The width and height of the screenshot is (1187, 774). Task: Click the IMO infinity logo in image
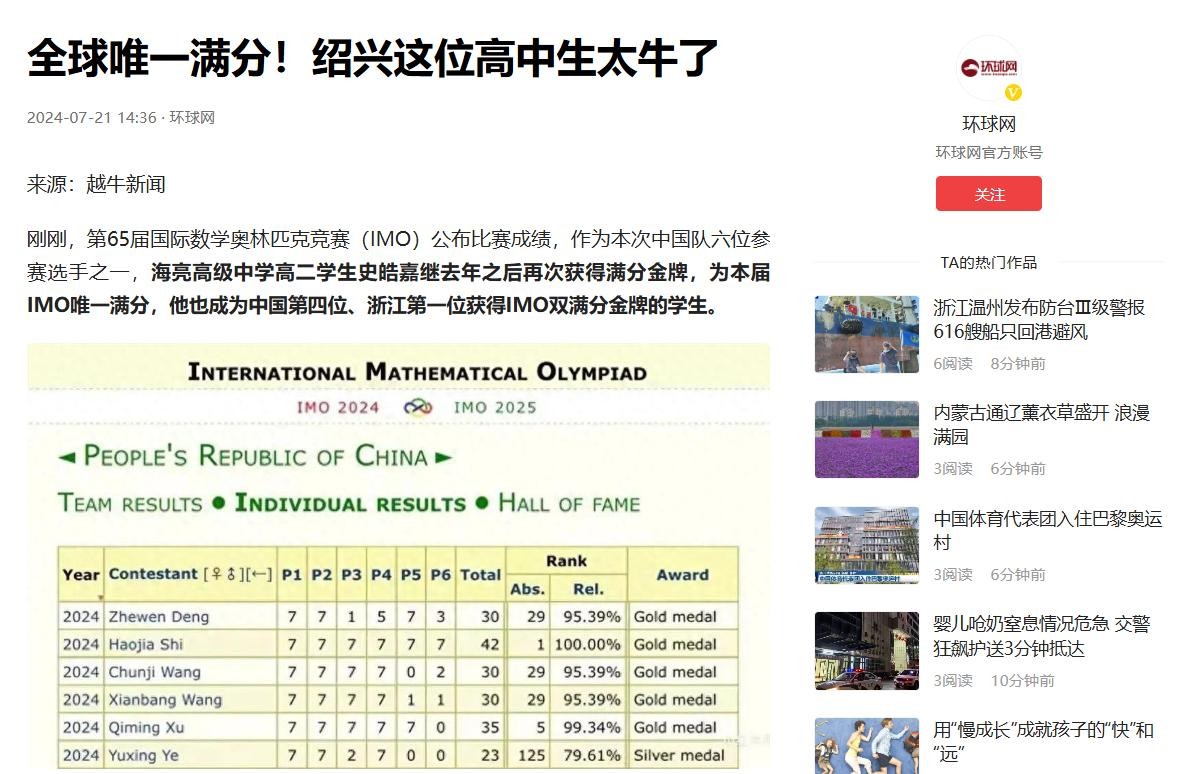tap(417, 407)
